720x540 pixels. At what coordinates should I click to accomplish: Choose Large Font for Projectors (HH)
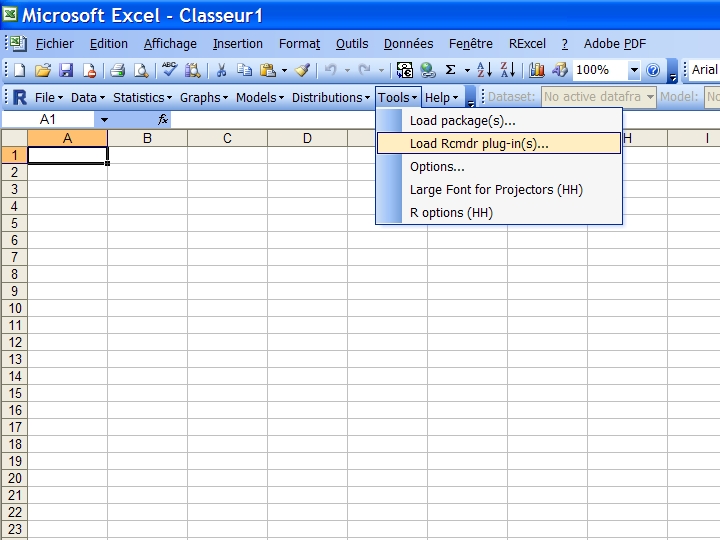[499, 190]
